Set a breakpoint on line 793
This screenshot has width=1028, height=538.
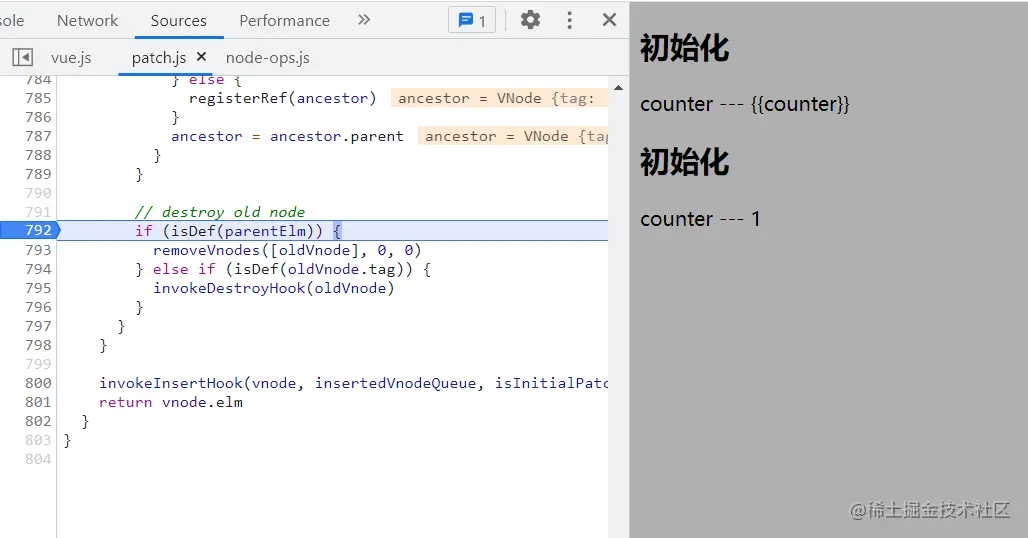[37, 250]
